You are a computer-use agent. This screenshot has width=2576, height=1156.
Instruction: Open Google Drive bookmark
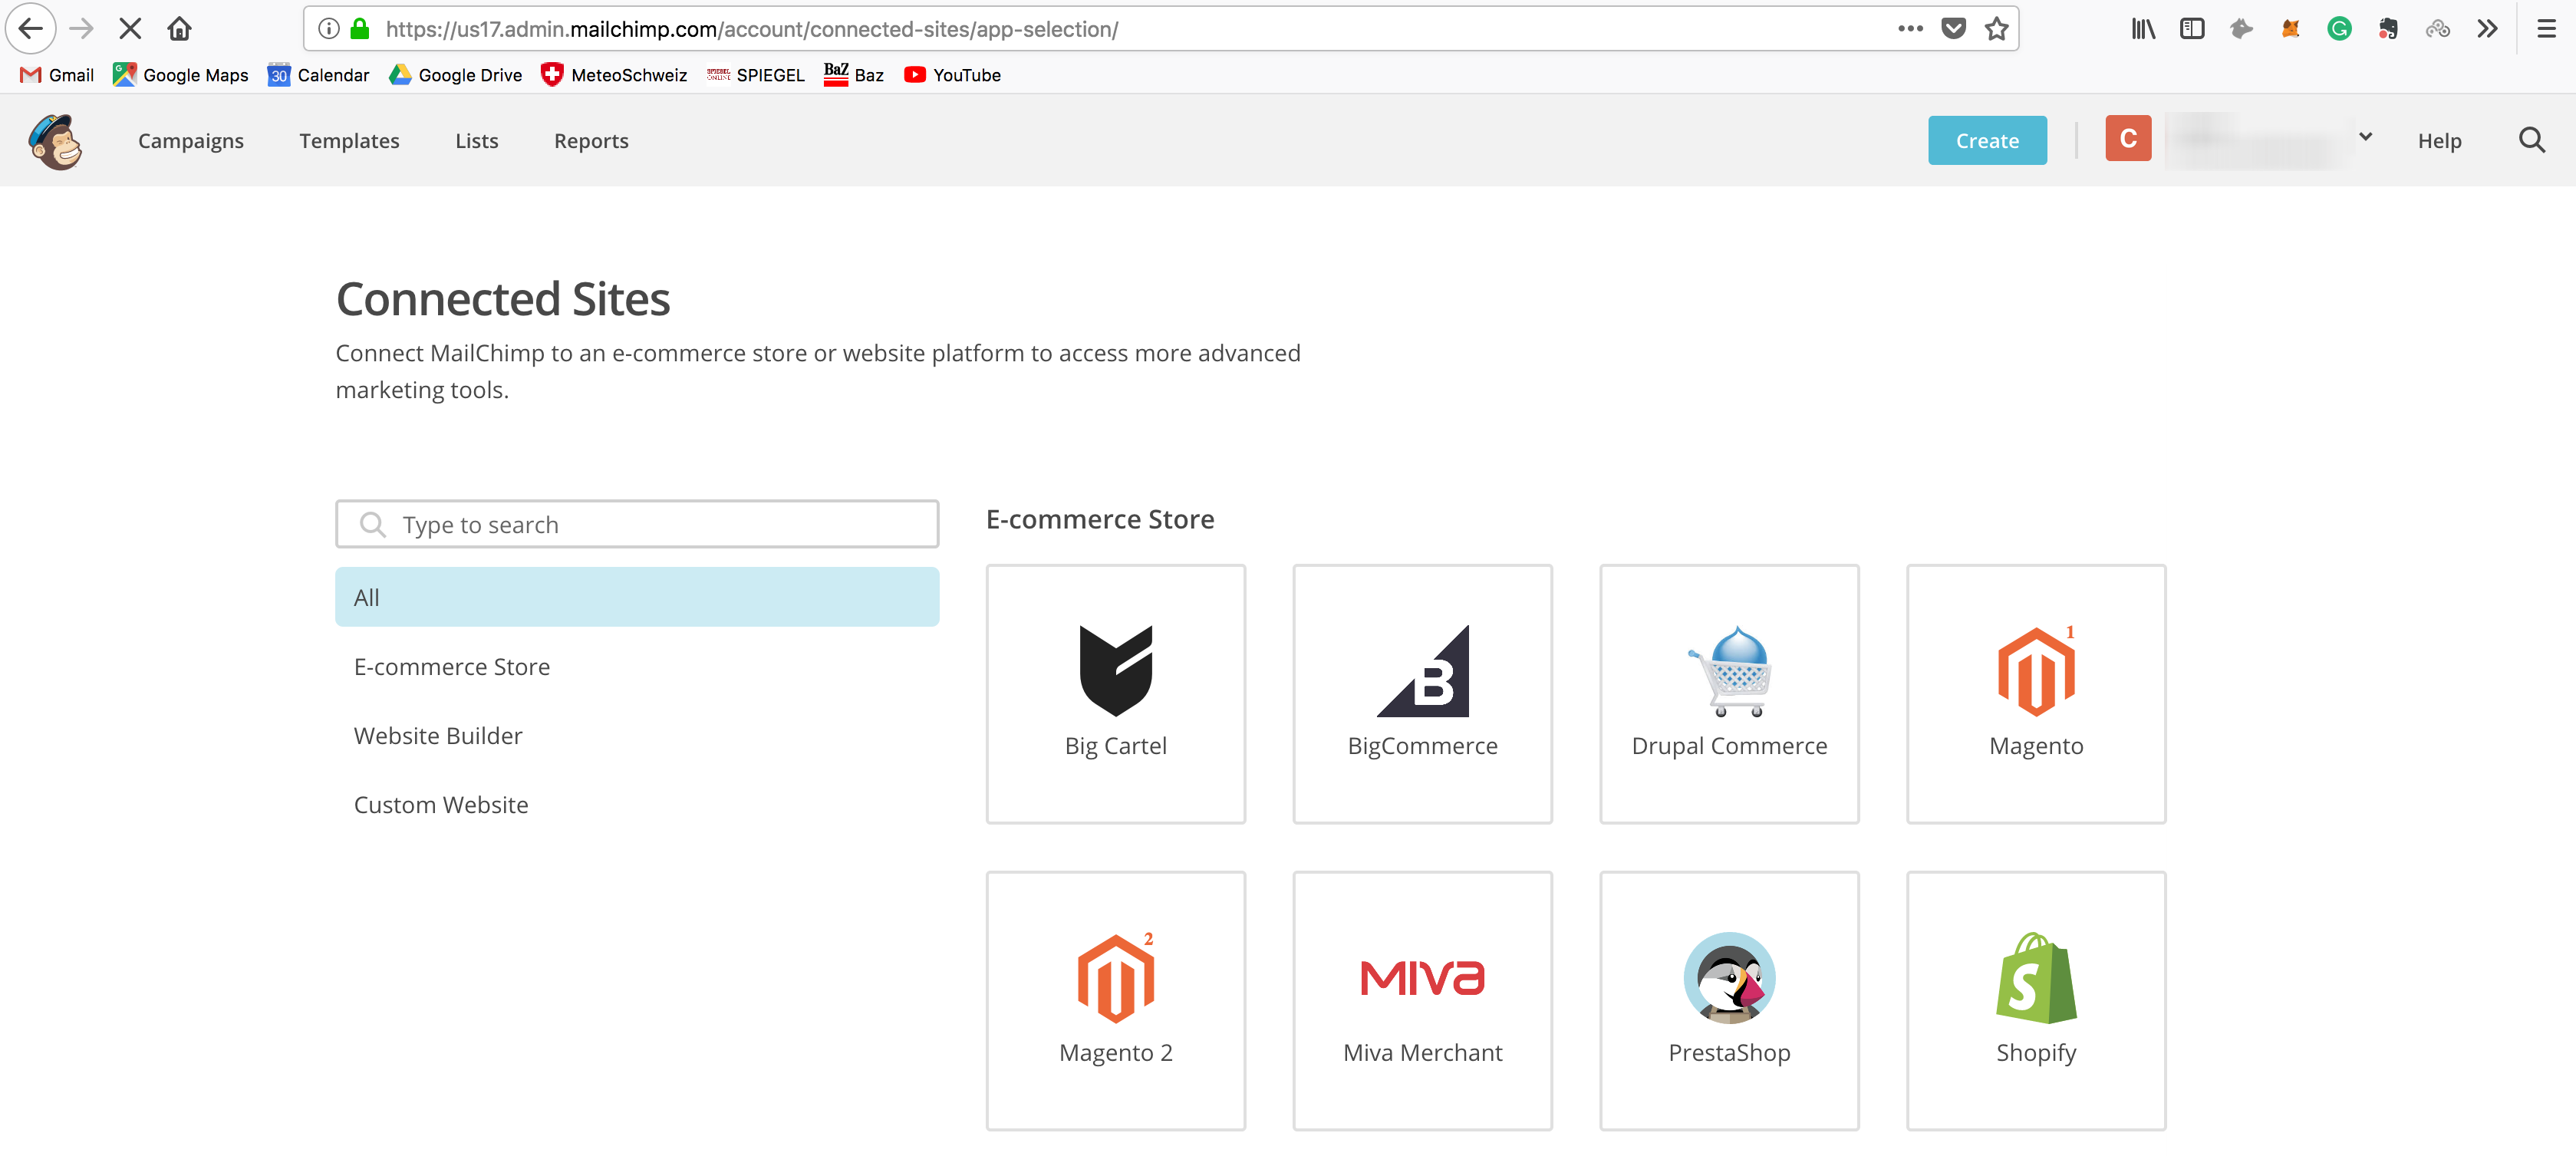(x=455, y=75)
